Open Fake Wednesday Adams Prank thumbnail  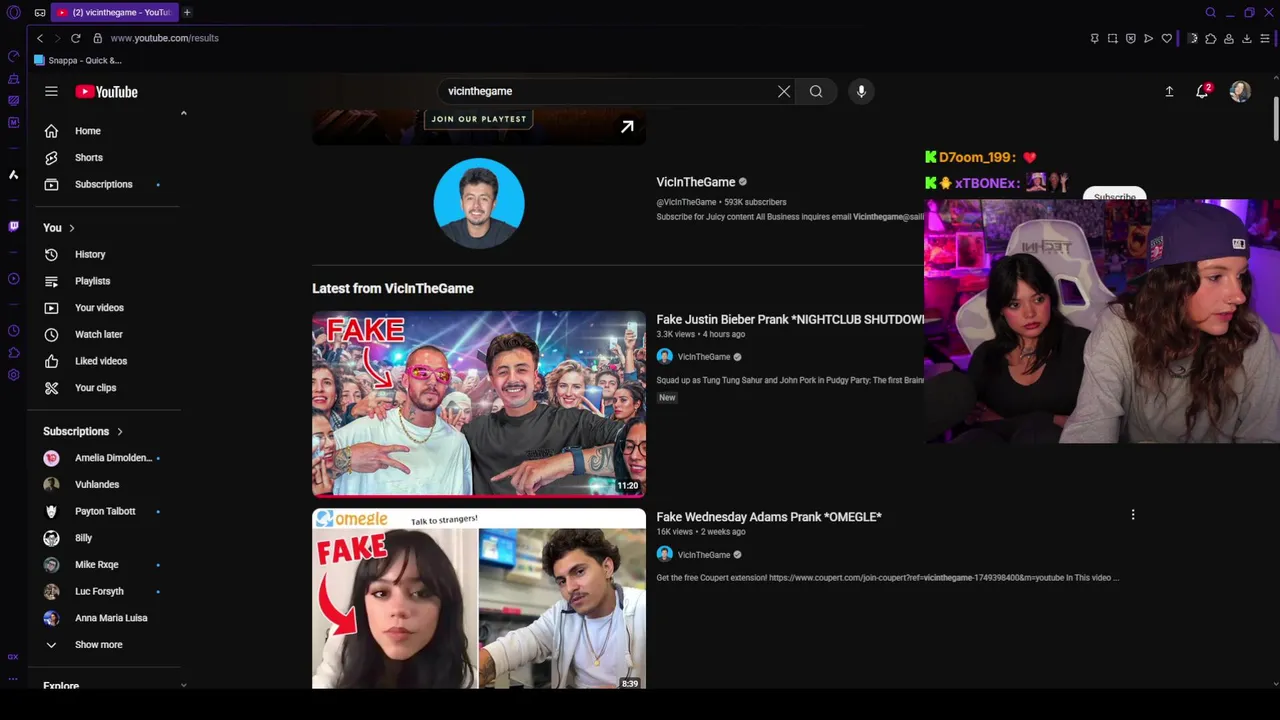point(479,598)
